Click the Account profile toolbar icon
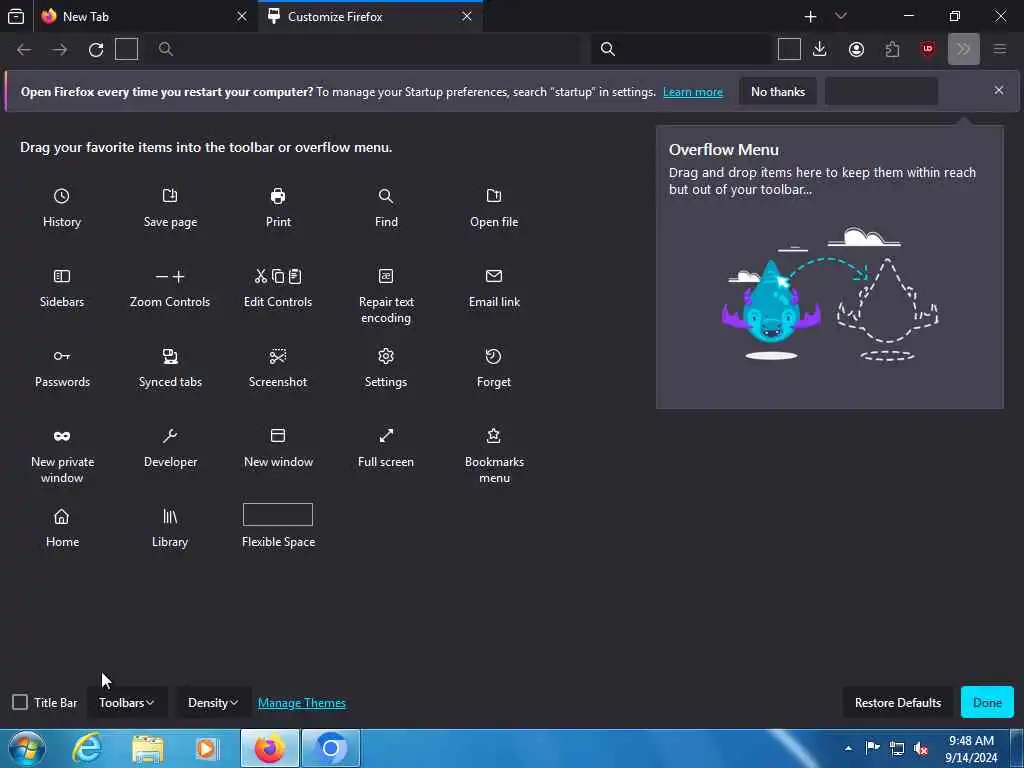The width and height of the screenshot is (1024, 768). coord(856,49)
